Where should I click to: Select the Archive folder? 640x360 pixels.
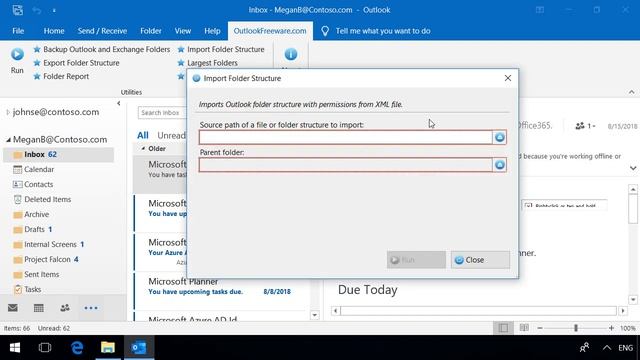click(x=36, y=214)
